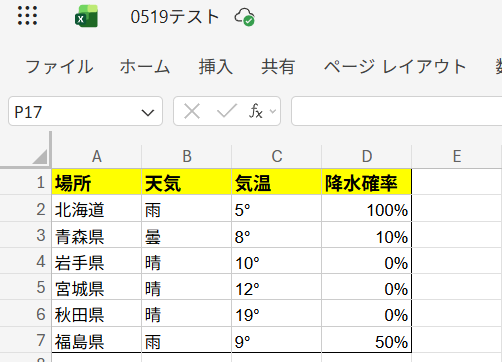
Task: Switch to the ホーム ribbon tab
Action: [x=145, y=66]
